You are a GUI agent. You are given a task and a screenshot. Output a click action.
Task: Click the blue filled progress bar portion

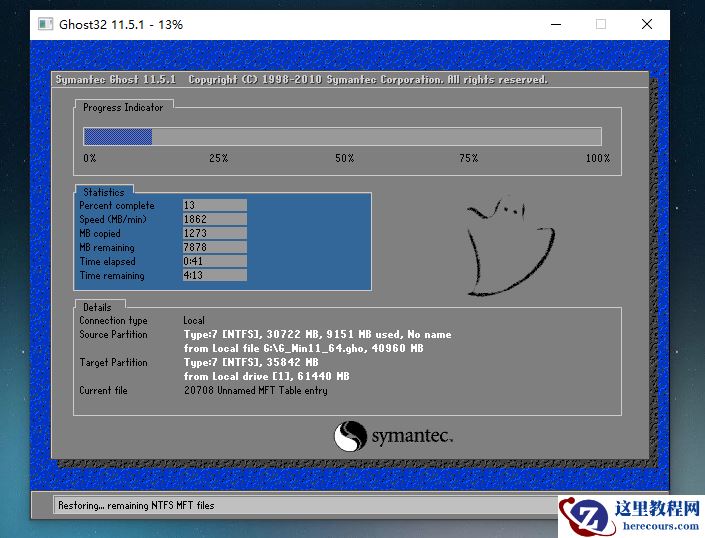point(117,137)
